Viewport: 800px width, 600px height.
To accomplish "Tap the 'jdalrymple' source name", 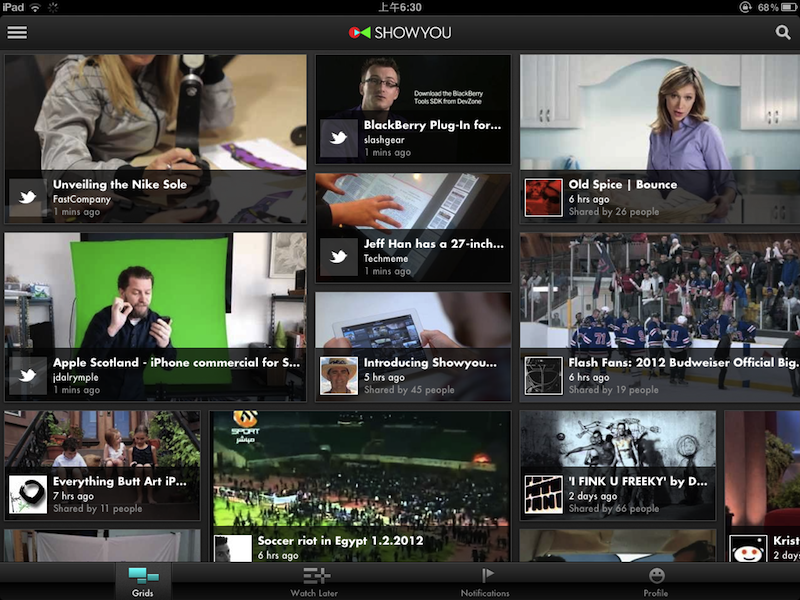I will pos(76,377).
